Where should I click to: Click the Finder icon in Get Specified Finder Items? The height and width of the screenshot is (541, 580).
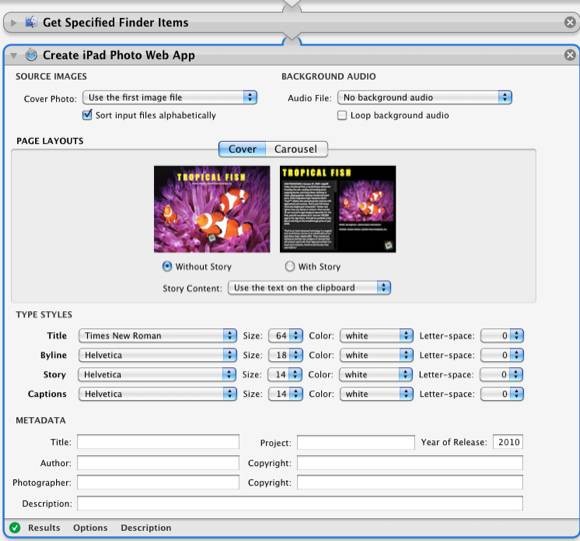(x=31, y=23)
